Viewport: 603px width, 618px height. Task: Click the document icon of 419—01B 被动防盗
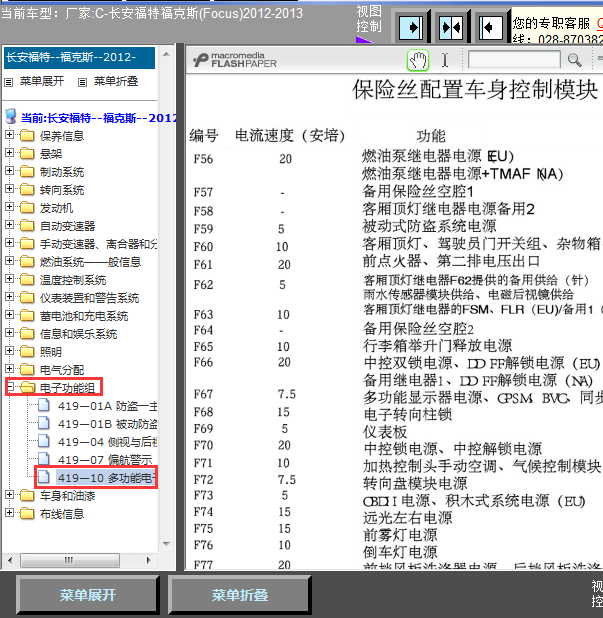coord(44,423)
